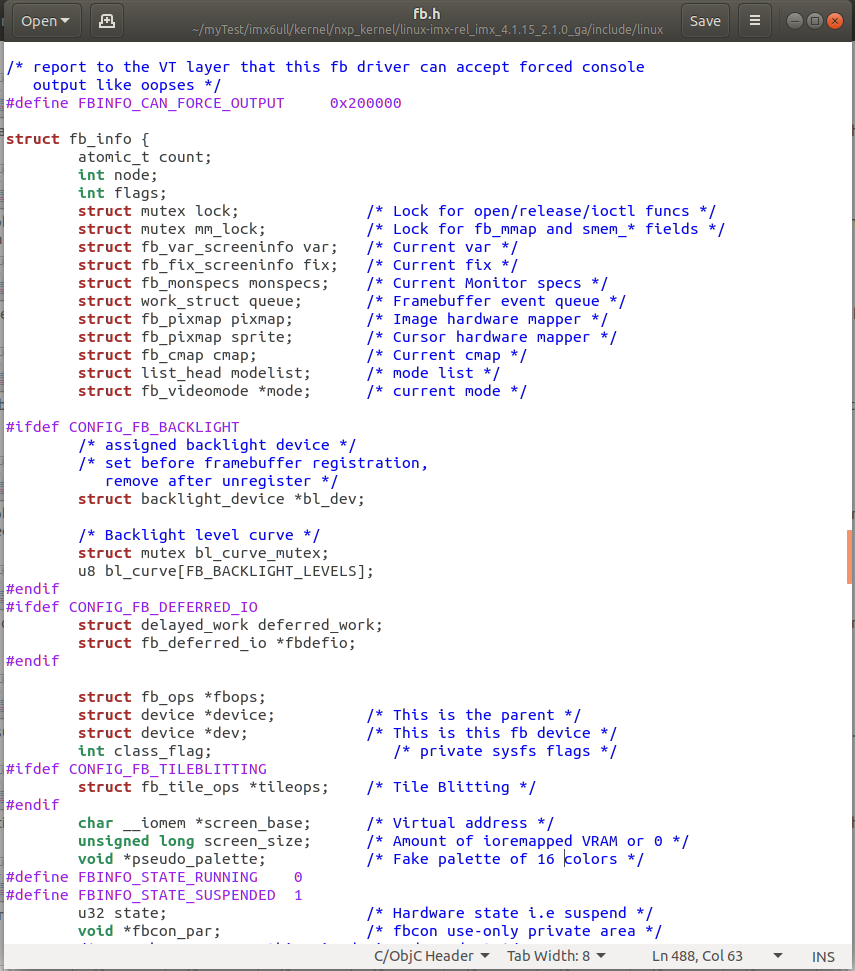Viewport: 855px width, 971px height.
Task: Click 'fb_monspecs monspecs;' declaration
Action: click(235, 282)
